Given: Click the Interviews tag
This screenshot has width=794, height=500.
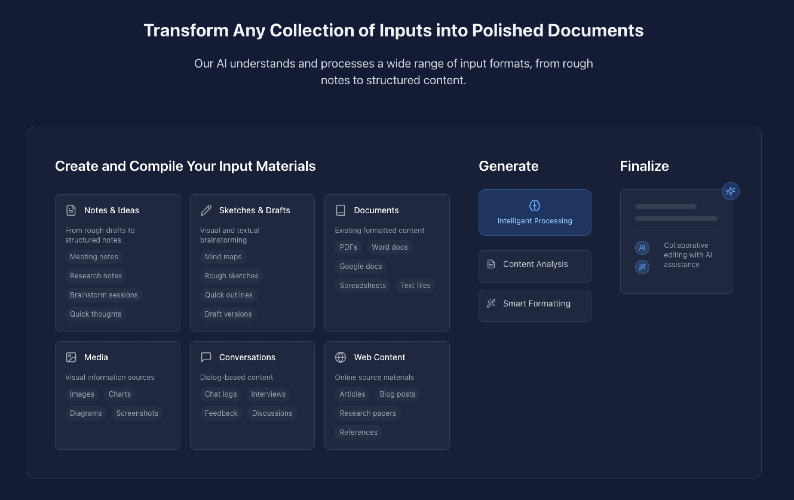Looking at the screenshot, I should tap(268, 394).
